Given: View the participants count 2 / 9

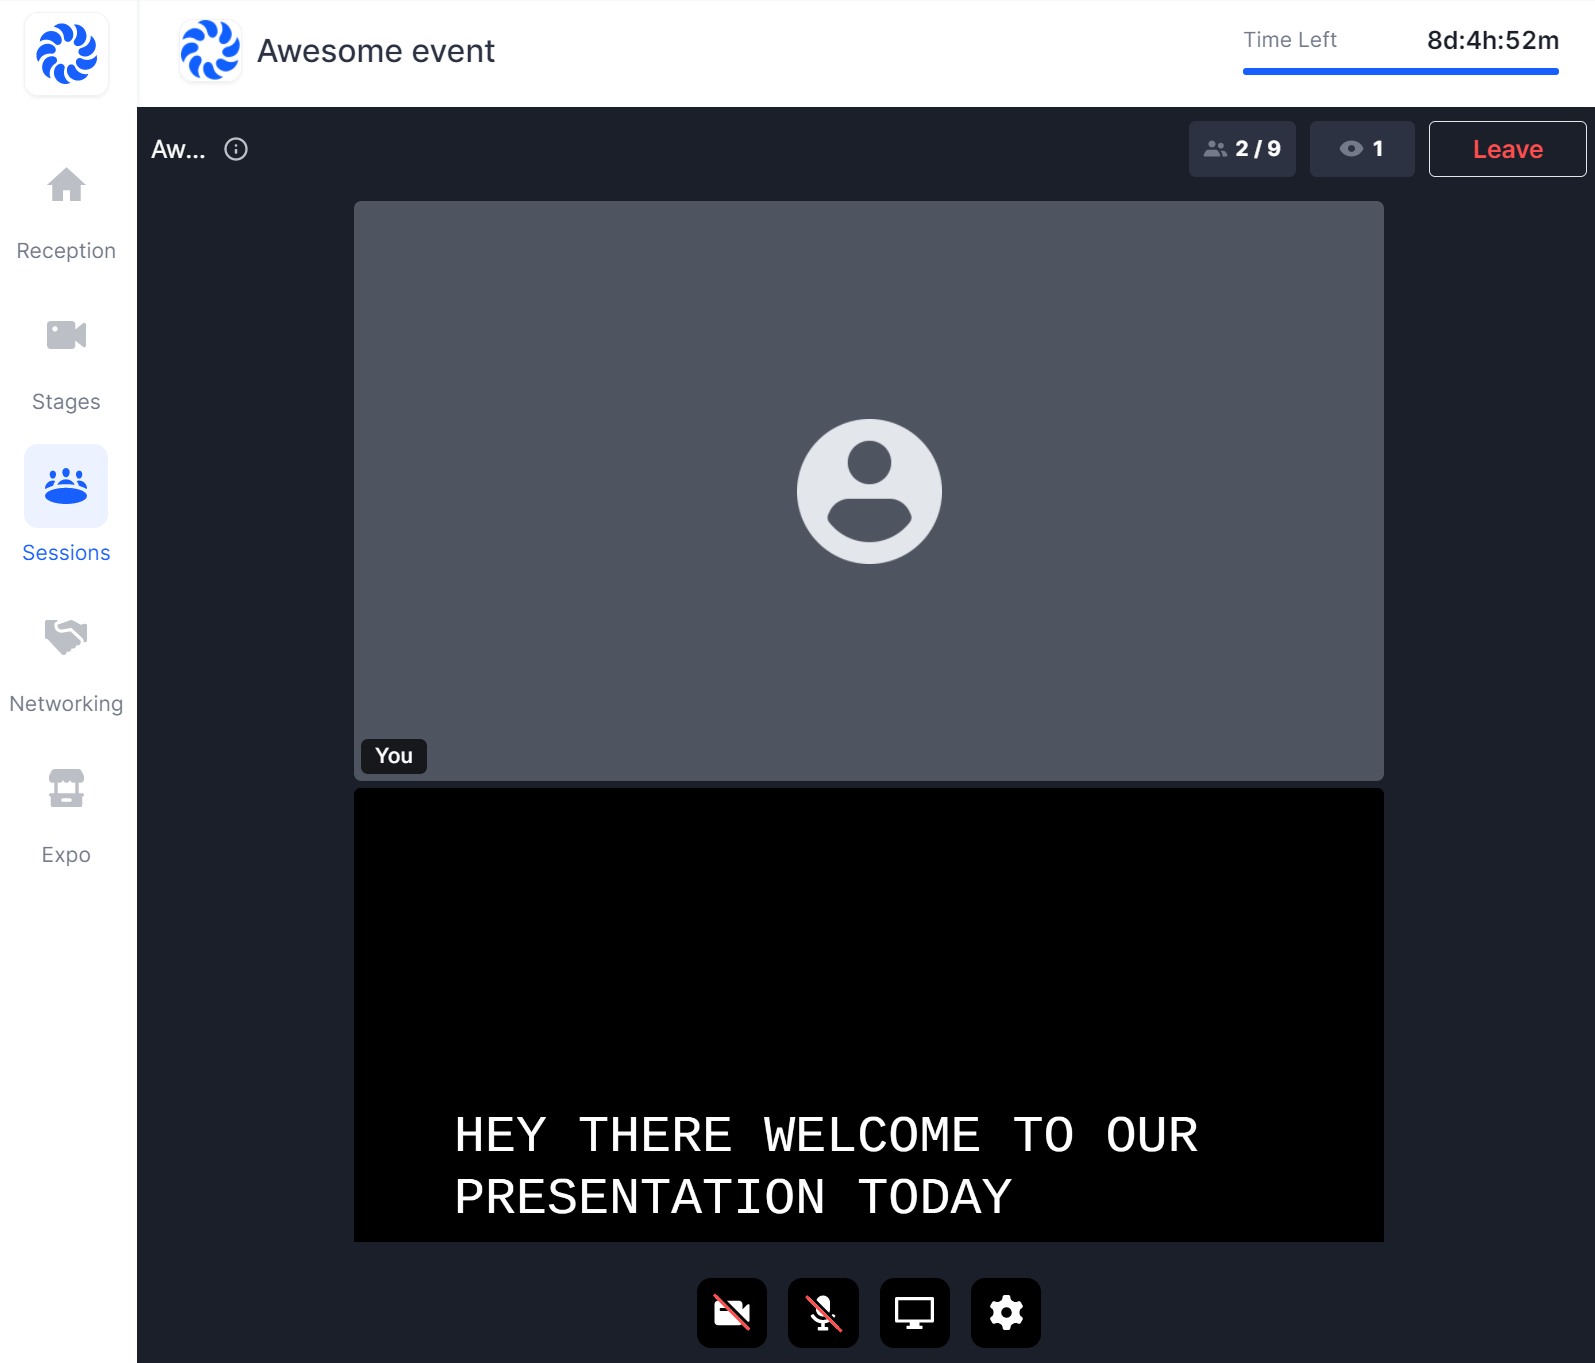Looking at the screenshot, I should (x=1242, y=149).
